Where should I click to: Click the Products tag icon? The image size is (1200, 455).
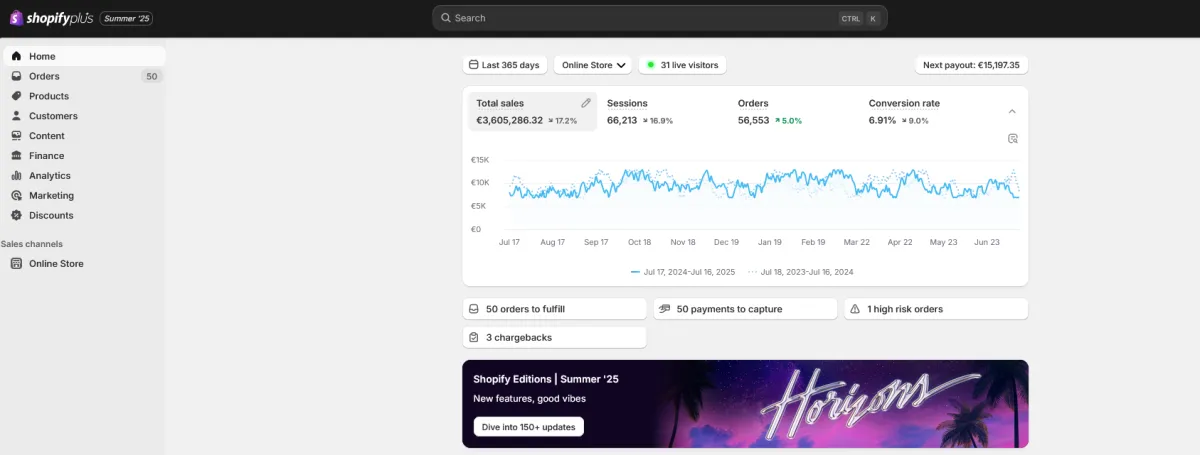click(x=16, y=96)
